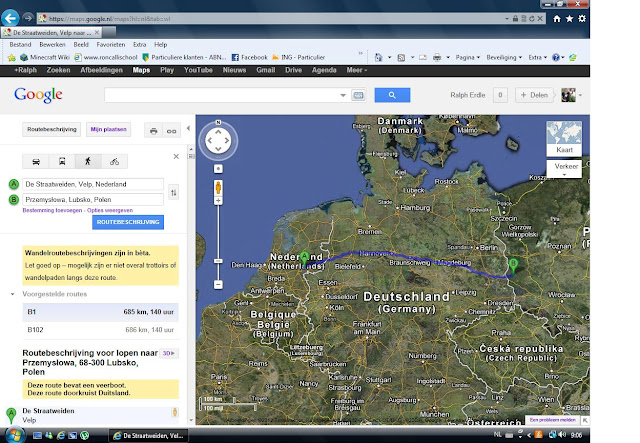The height and width of the screenshot is (443, 640).
Task: Open Gmail in Google bar
Action: click(x=265, y=70)
